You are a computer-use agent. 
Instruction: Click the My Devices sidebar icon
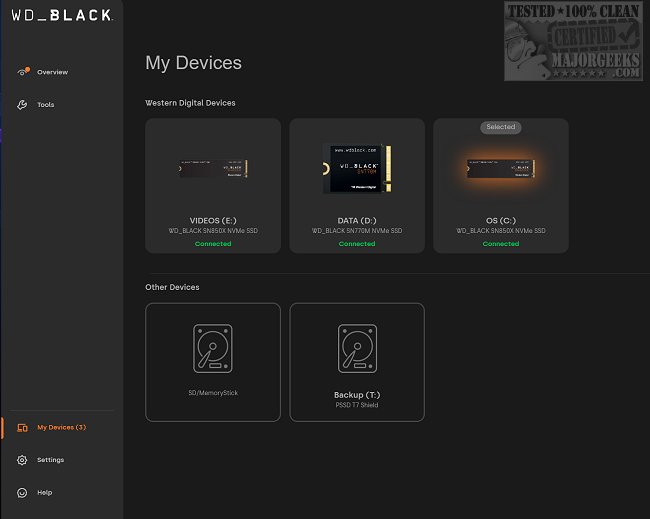pyautogui.click(x=22, y=427)
